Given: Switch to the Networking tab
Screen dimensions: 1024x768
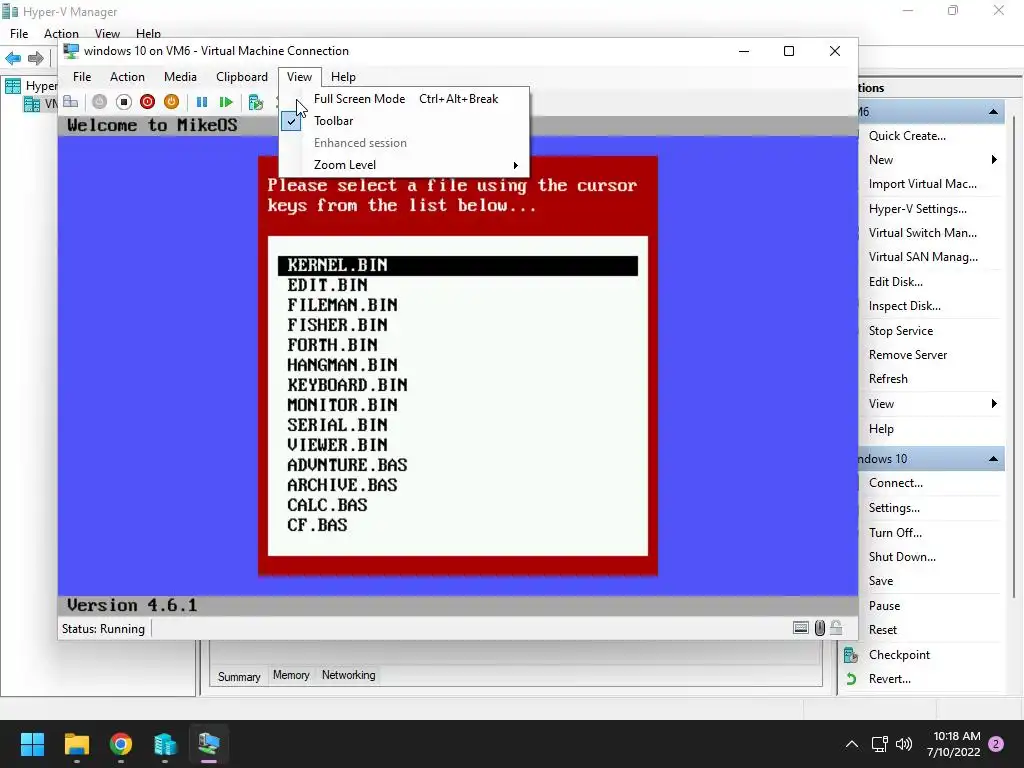Looking at the screenshot, I should click(348, 675).
